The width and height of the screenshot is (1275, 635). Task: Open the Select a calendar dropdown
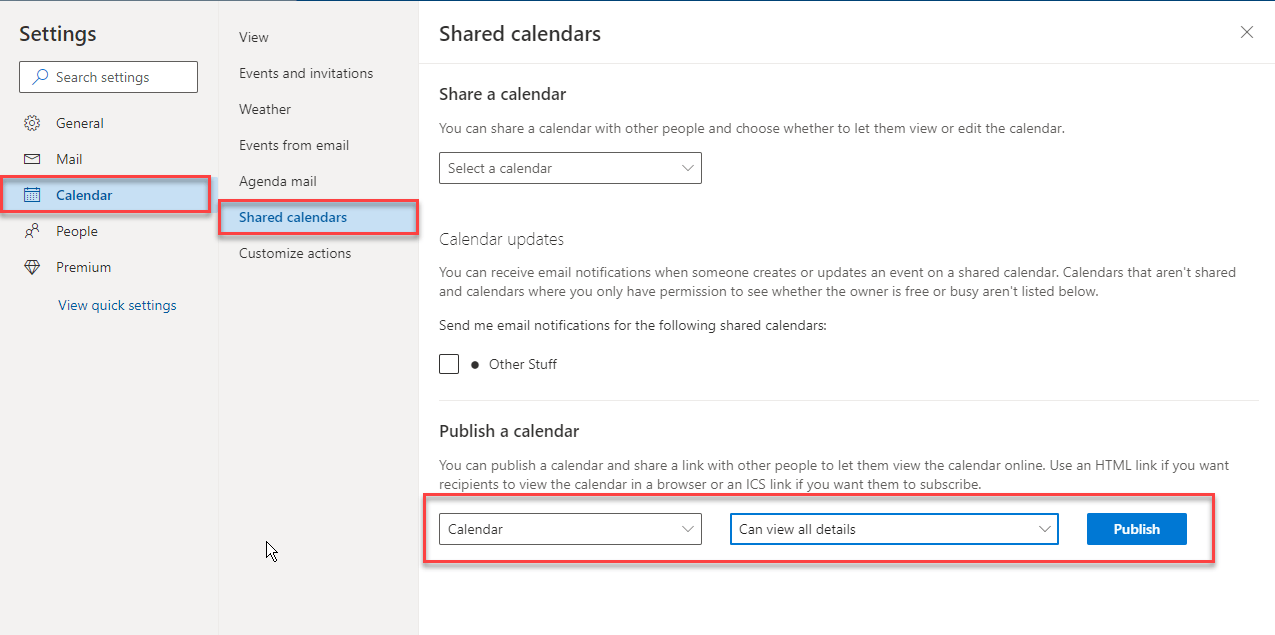tap(569, 168)
